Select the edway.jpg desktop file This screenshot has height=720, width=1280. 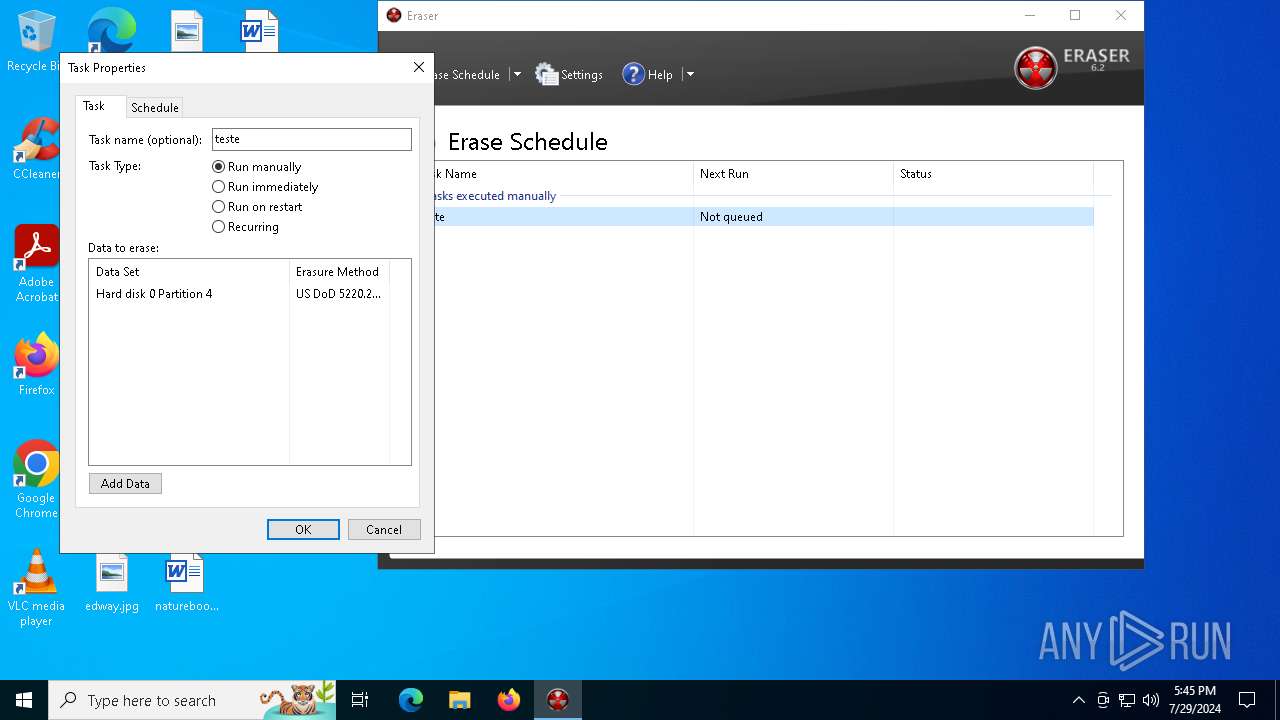click(112, 584)
